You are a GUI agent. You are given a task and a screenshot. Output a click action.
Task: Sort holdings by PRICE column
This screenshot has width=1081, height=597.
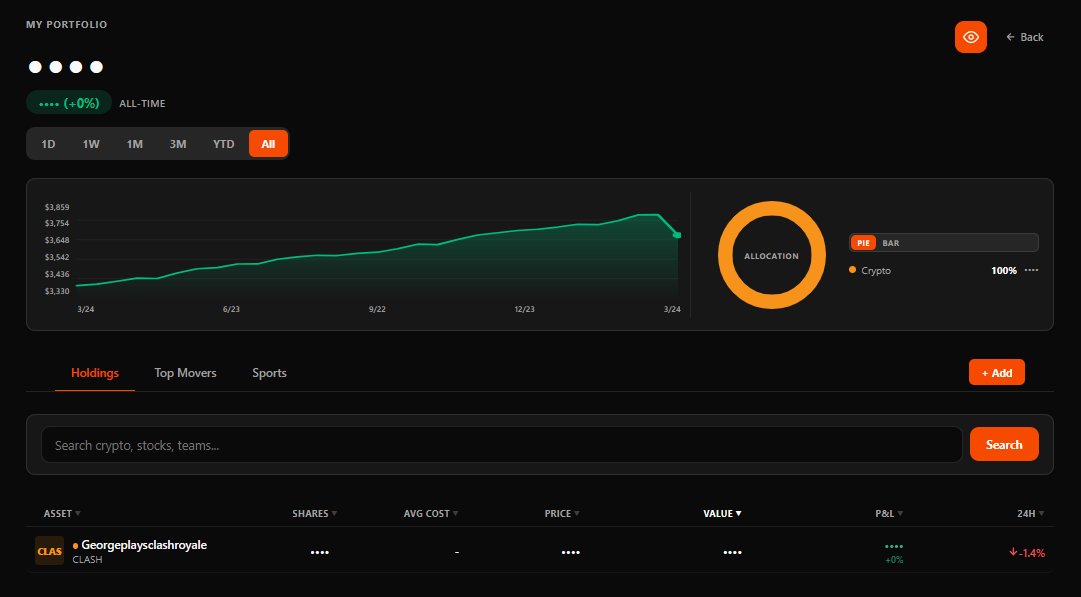coord(562,514)
